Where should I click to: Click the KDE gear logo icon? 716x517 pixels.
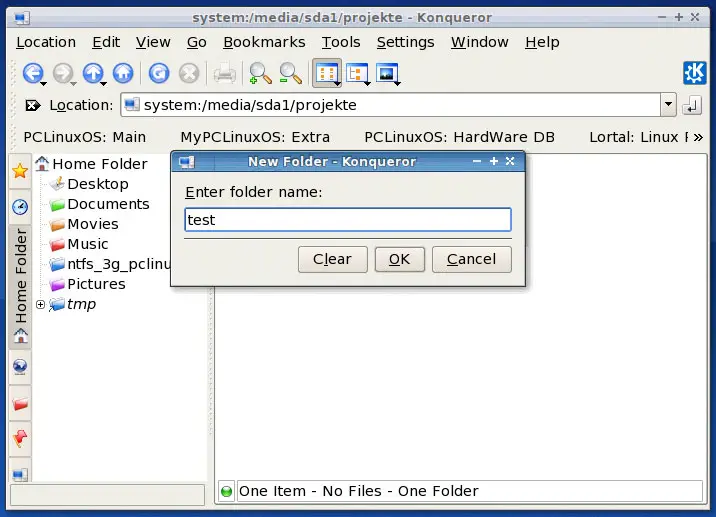(x=695, y=73)
